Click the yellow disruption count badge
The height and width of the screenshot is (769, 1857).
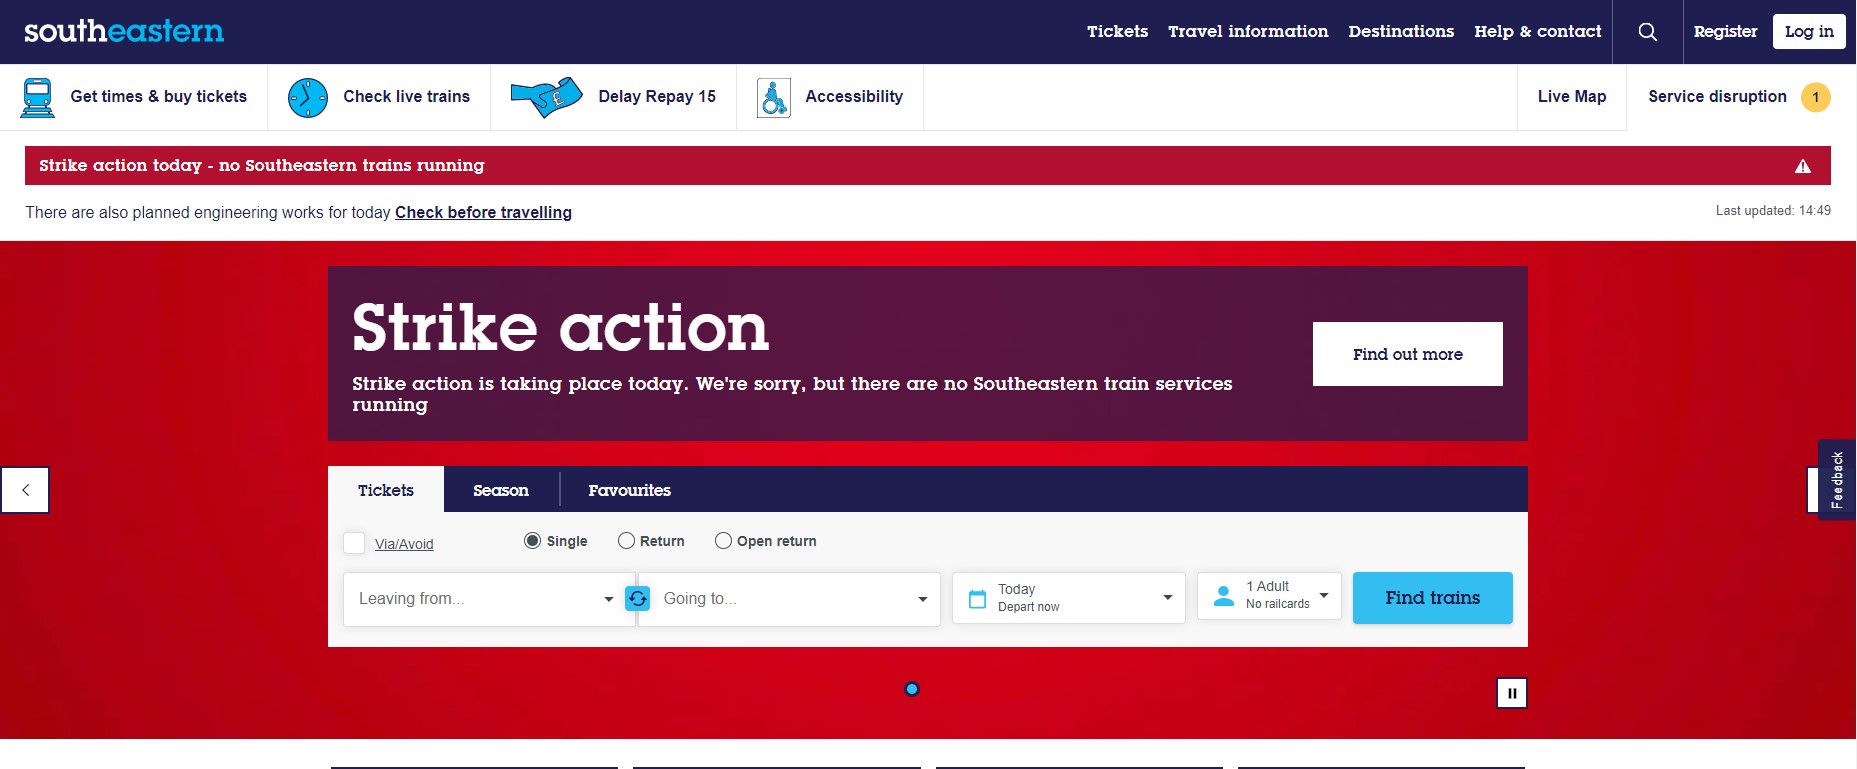pos(1816,97)
